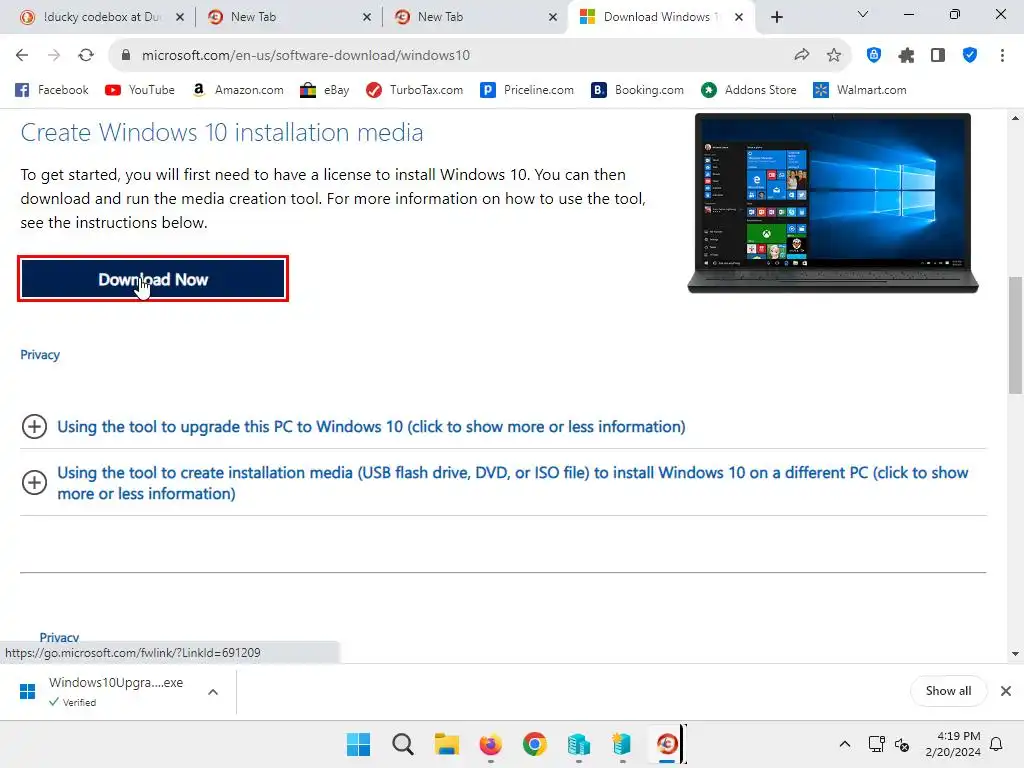Go back to the previous page
The width and height of the screenshot is (1024, 768).
(22, 56)
